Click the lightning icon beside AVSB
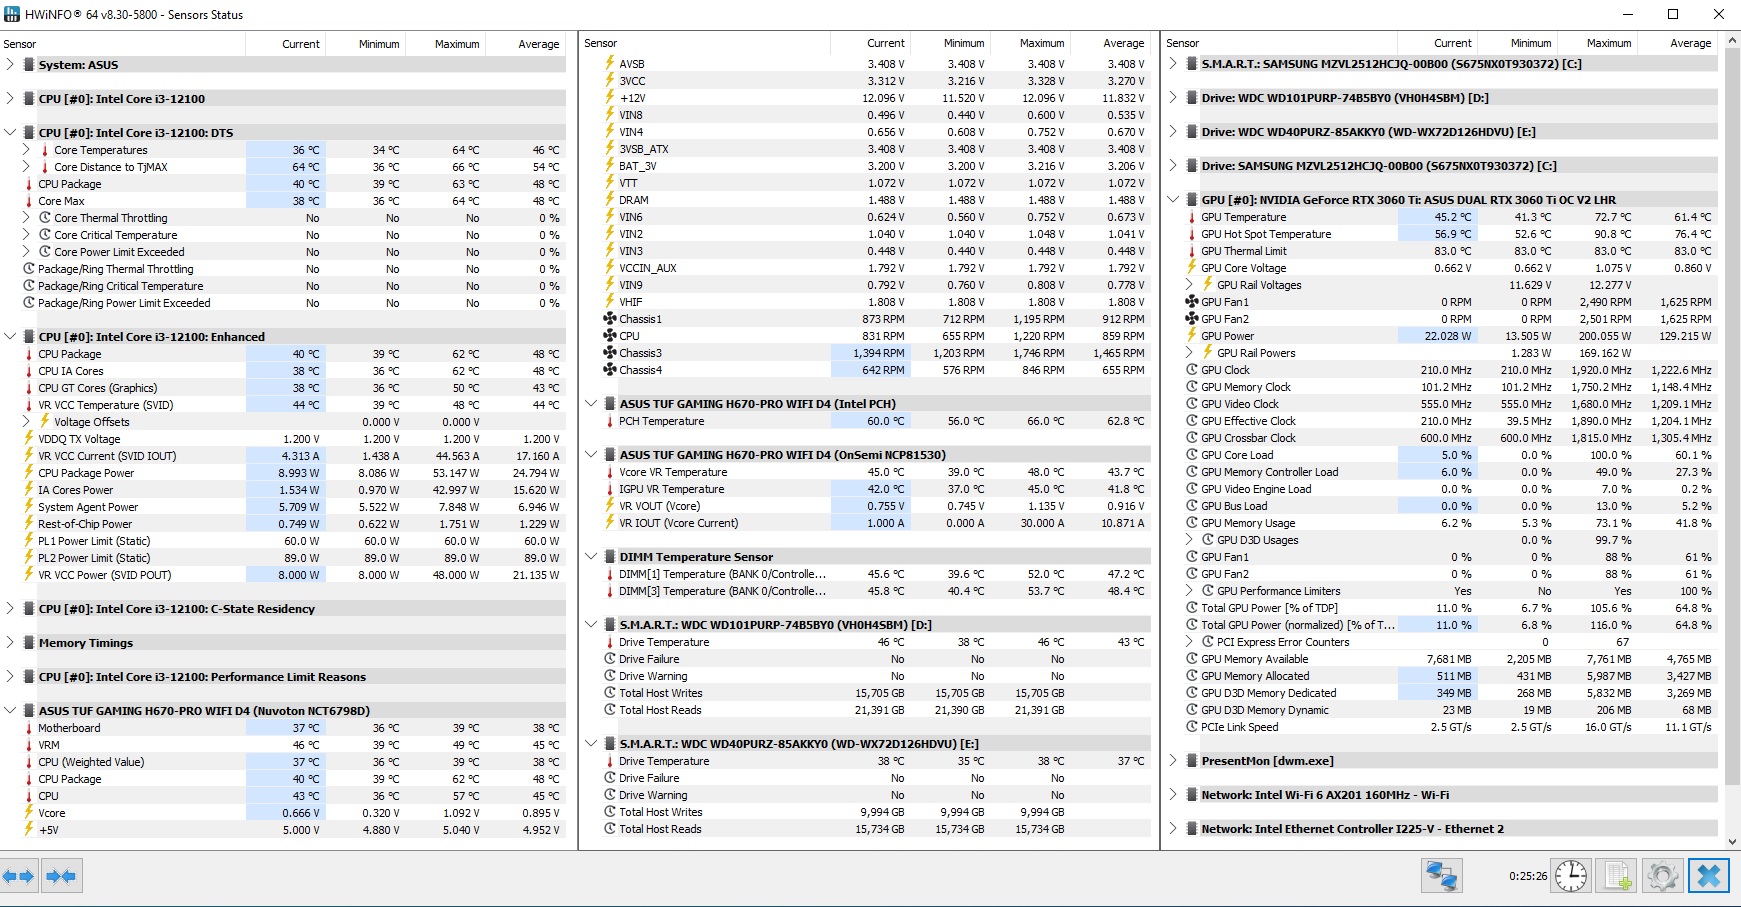 coord(610,64)
